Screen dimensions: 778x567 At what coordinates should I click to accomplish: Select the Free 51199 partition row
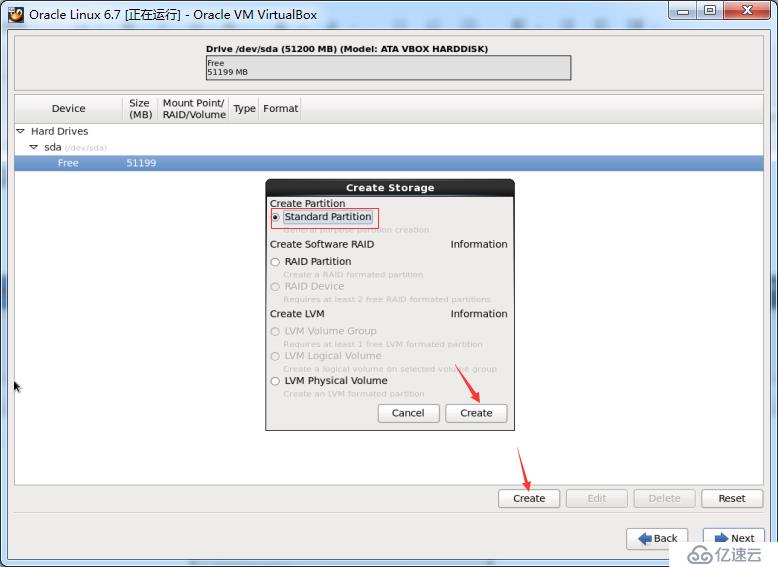389,163
